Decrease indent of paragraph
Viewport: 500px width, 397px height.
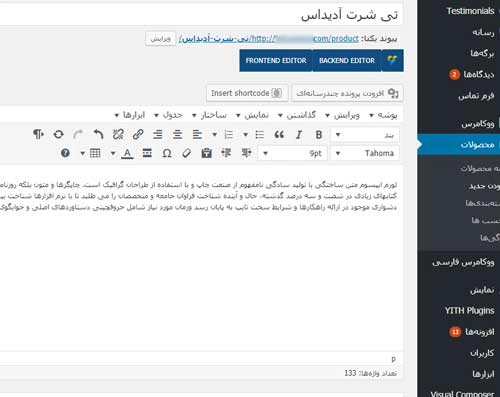(246, 153)
